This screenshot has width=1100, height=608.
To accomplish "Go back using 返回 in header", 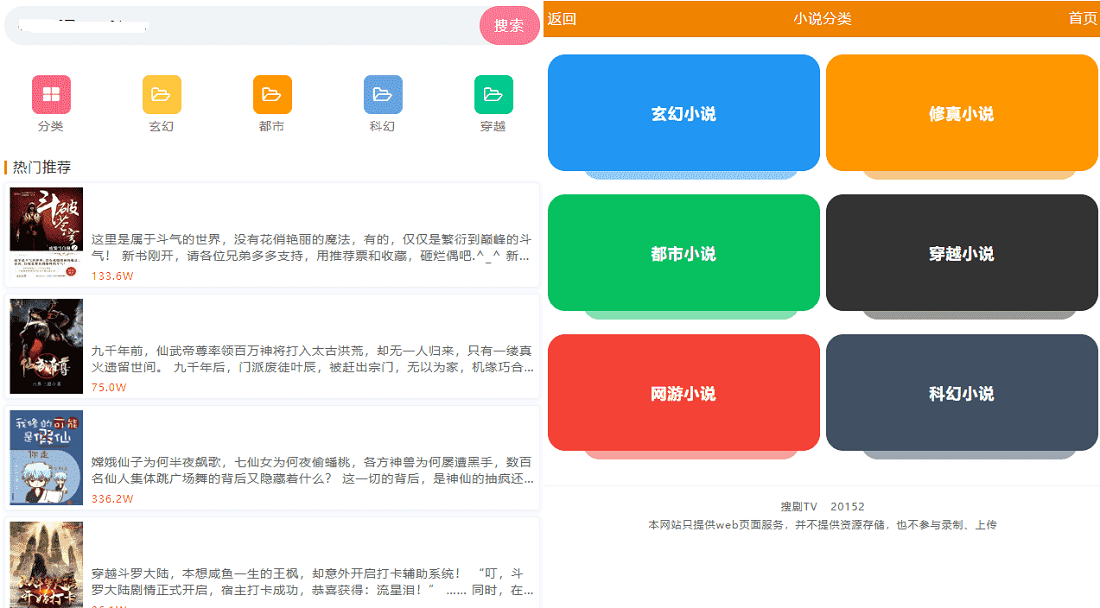I will (562, 19).
